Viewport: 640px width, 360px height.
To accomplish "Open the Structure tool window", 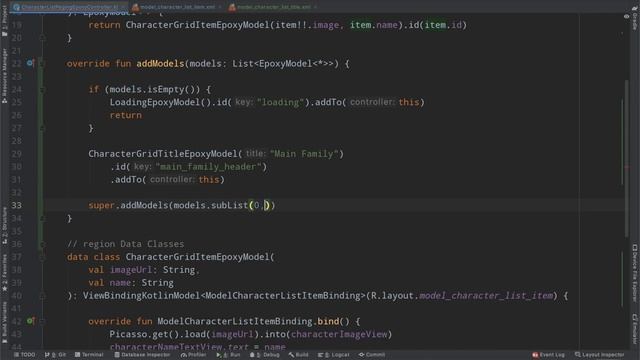I will point(4,226).
